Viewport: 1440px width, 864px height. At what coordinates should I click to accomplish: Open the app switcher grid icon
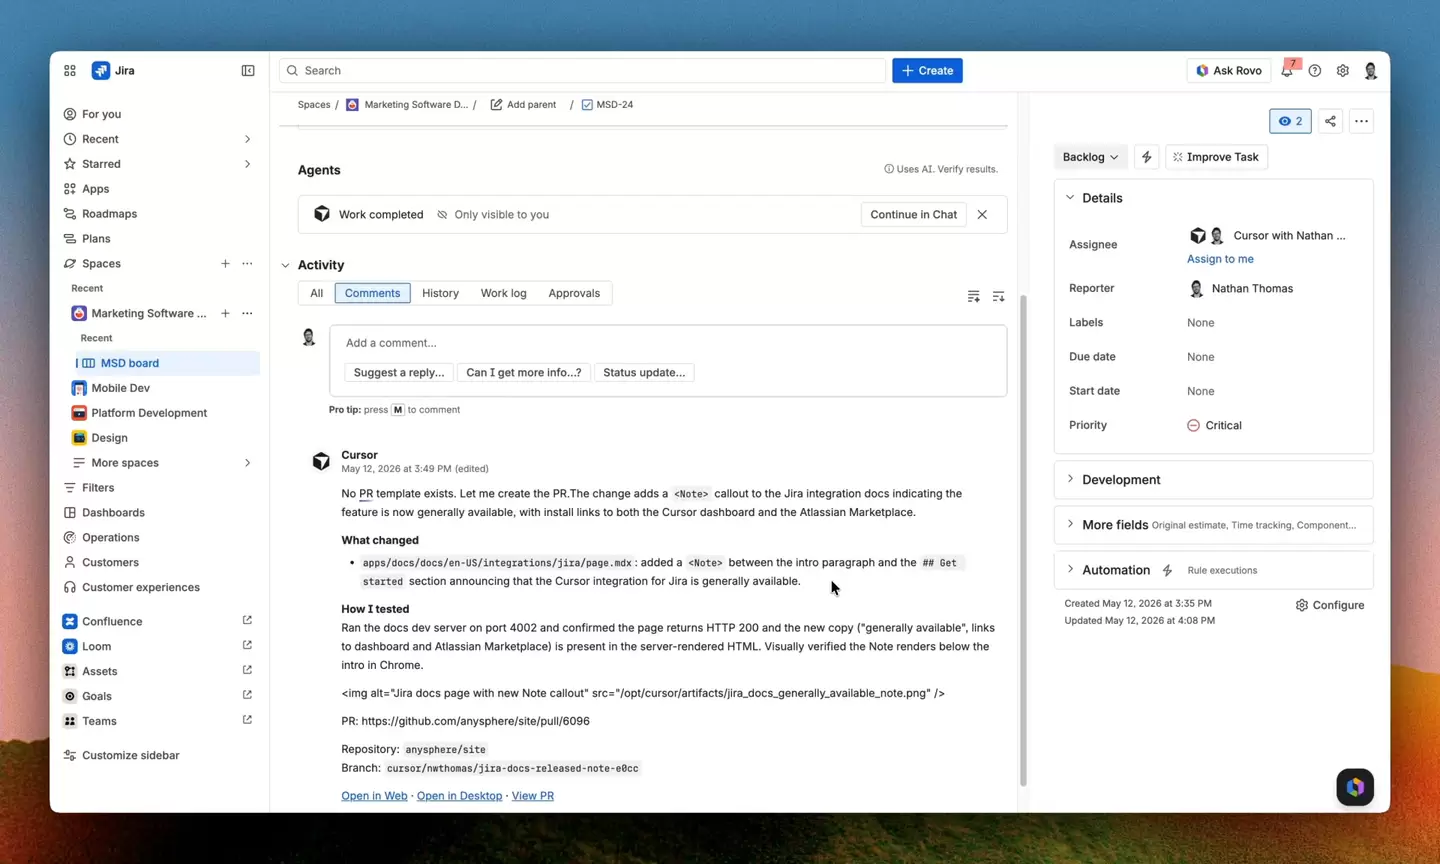(70, 71)
